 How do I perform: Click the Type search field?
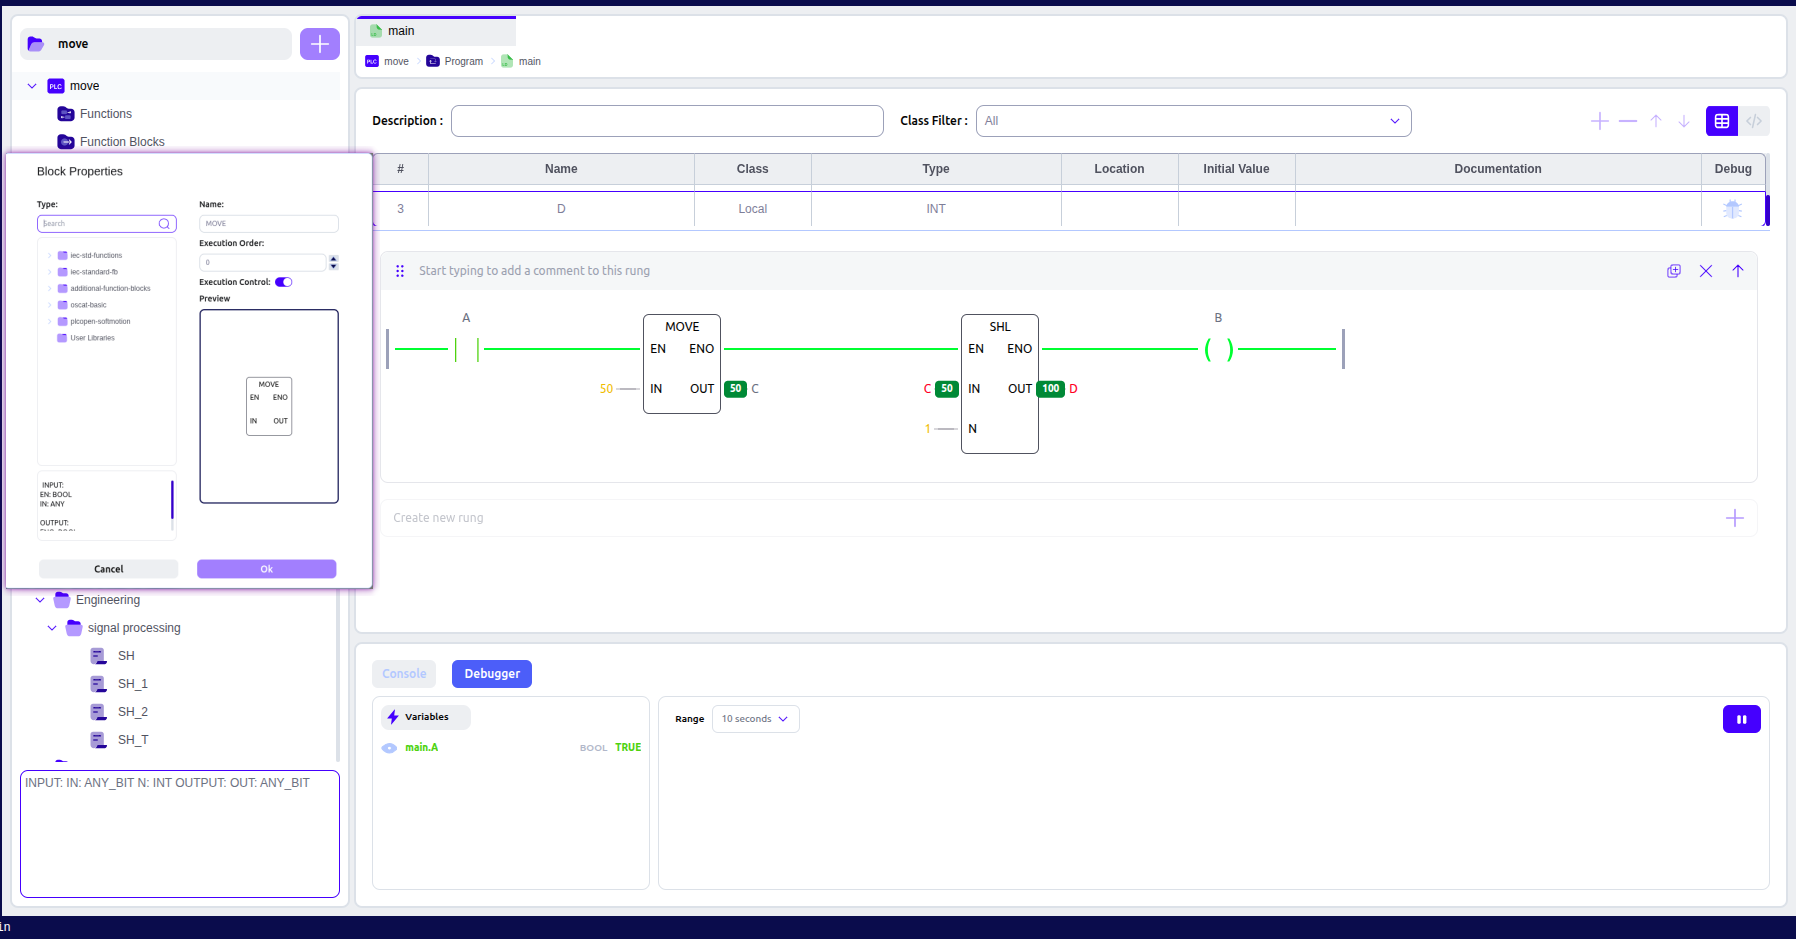(x=107, y=224)
